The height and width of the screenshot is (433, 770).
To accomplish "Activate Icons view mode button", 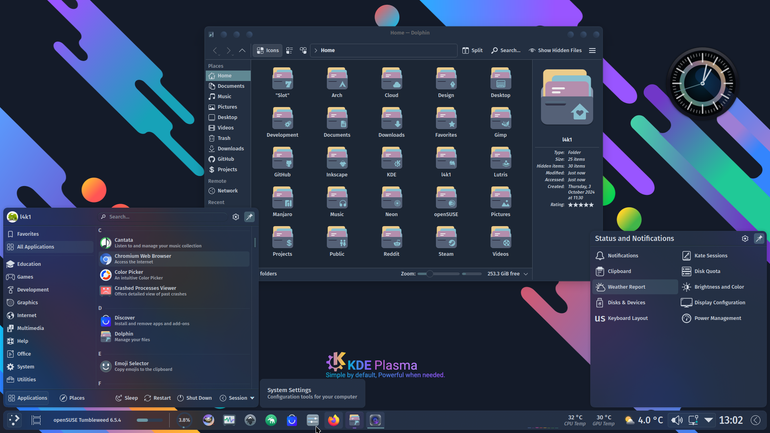I will (x=268, y=50).
